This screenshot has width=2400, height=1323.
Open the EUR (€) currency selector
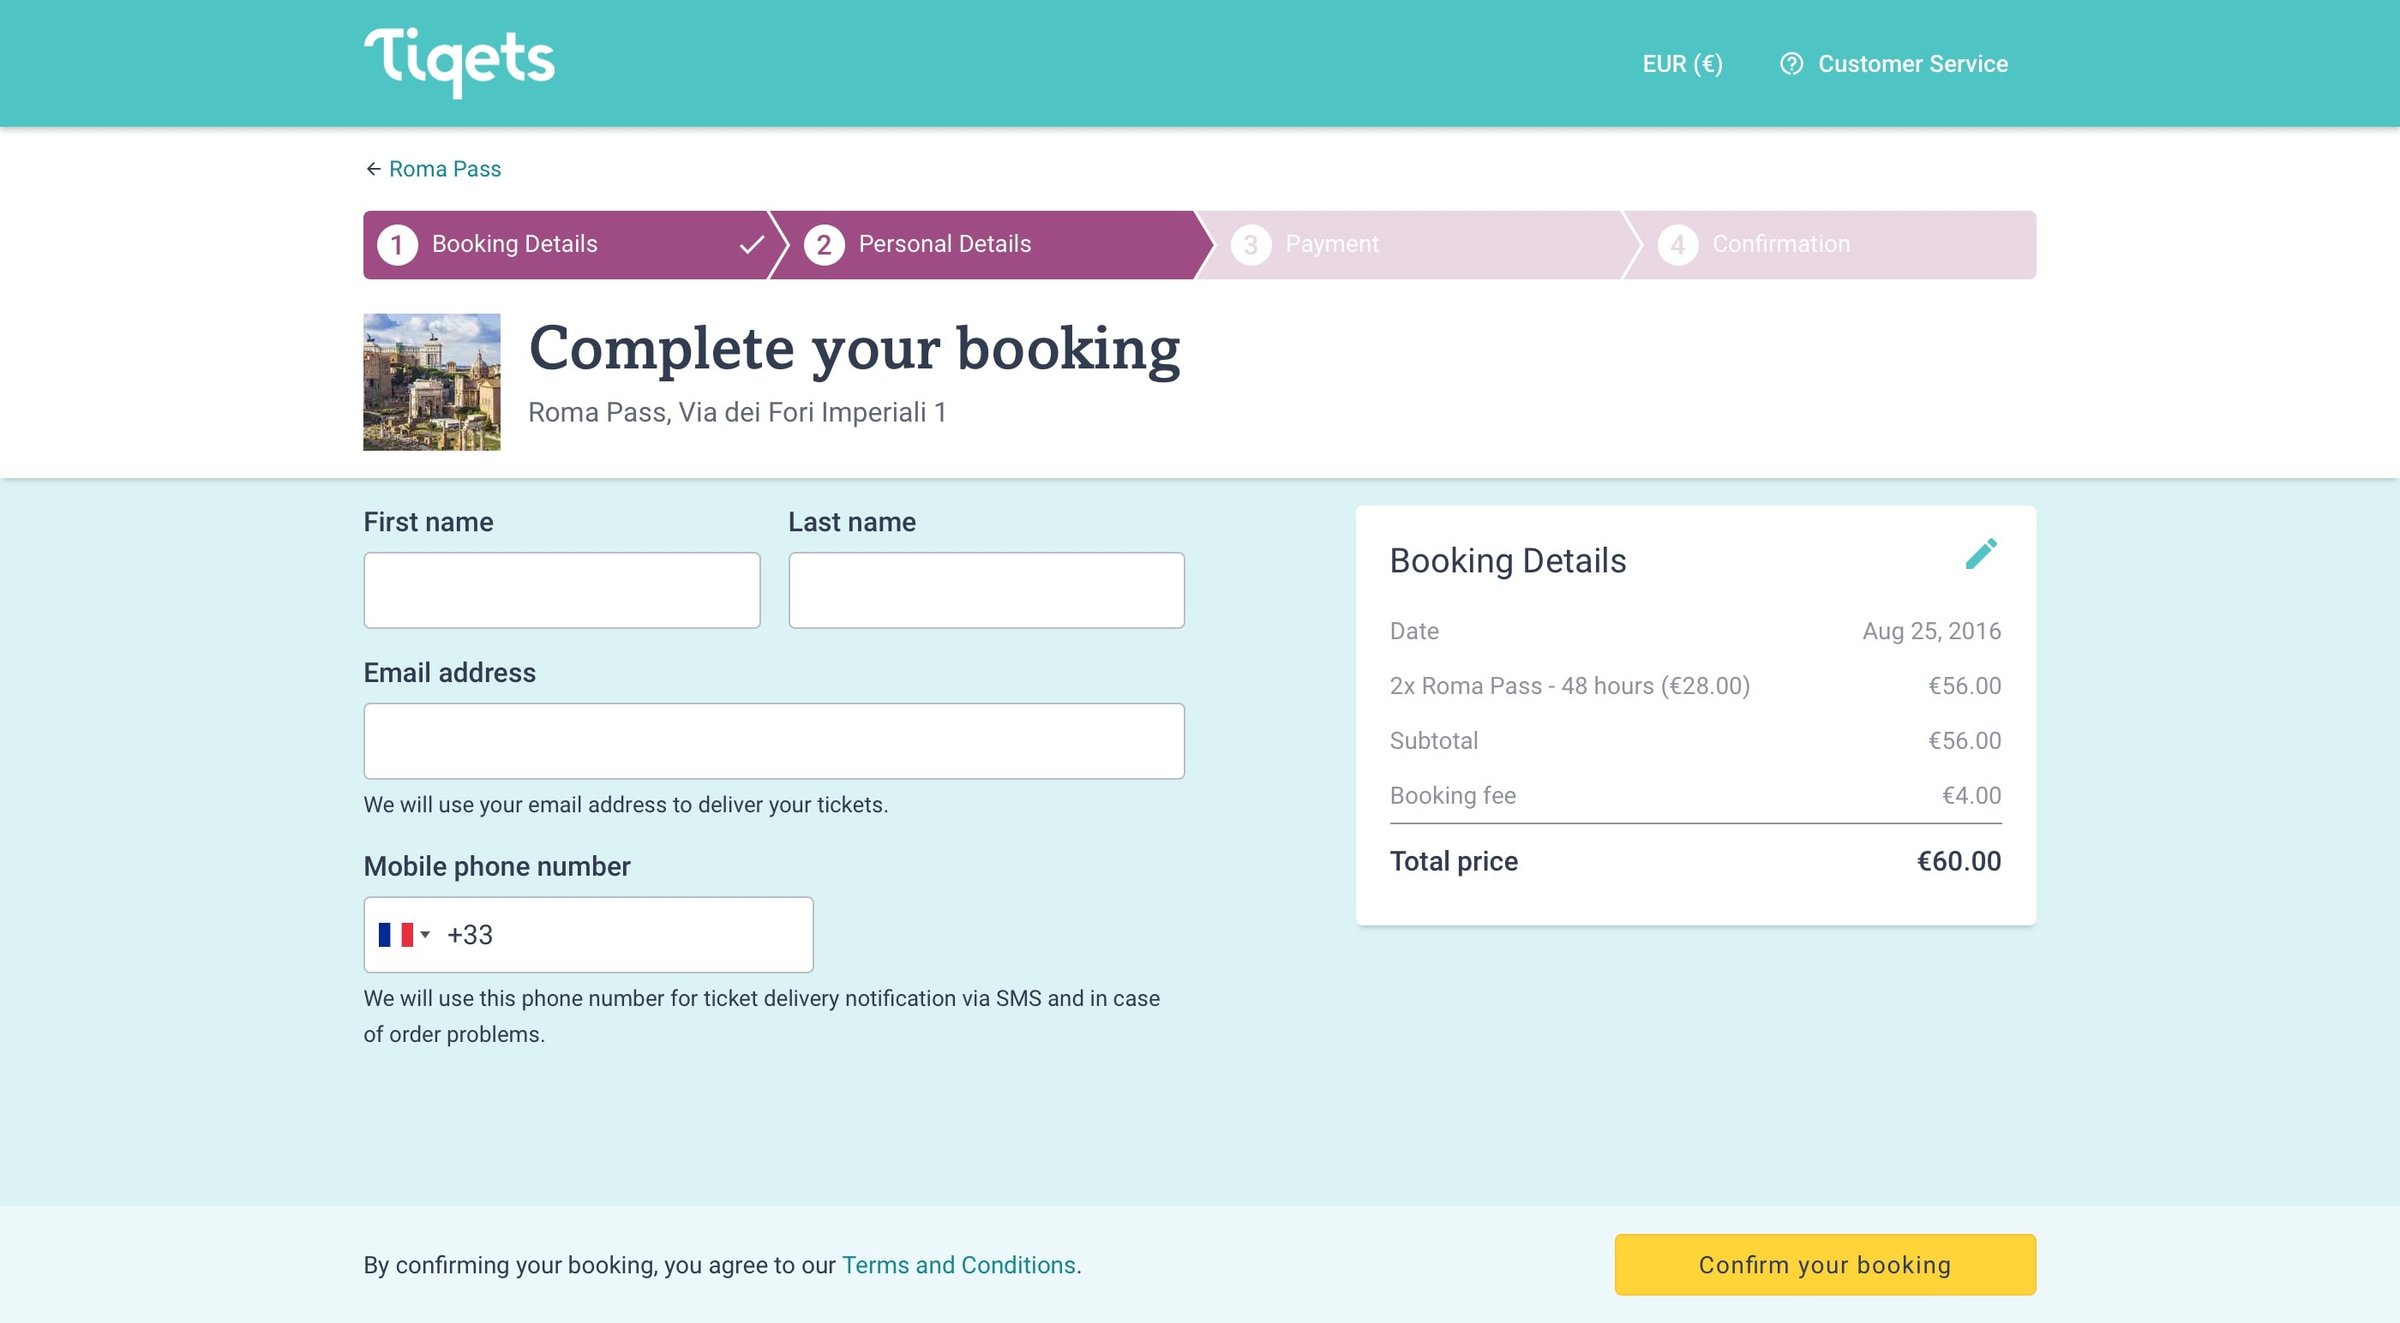[1682, 64]
